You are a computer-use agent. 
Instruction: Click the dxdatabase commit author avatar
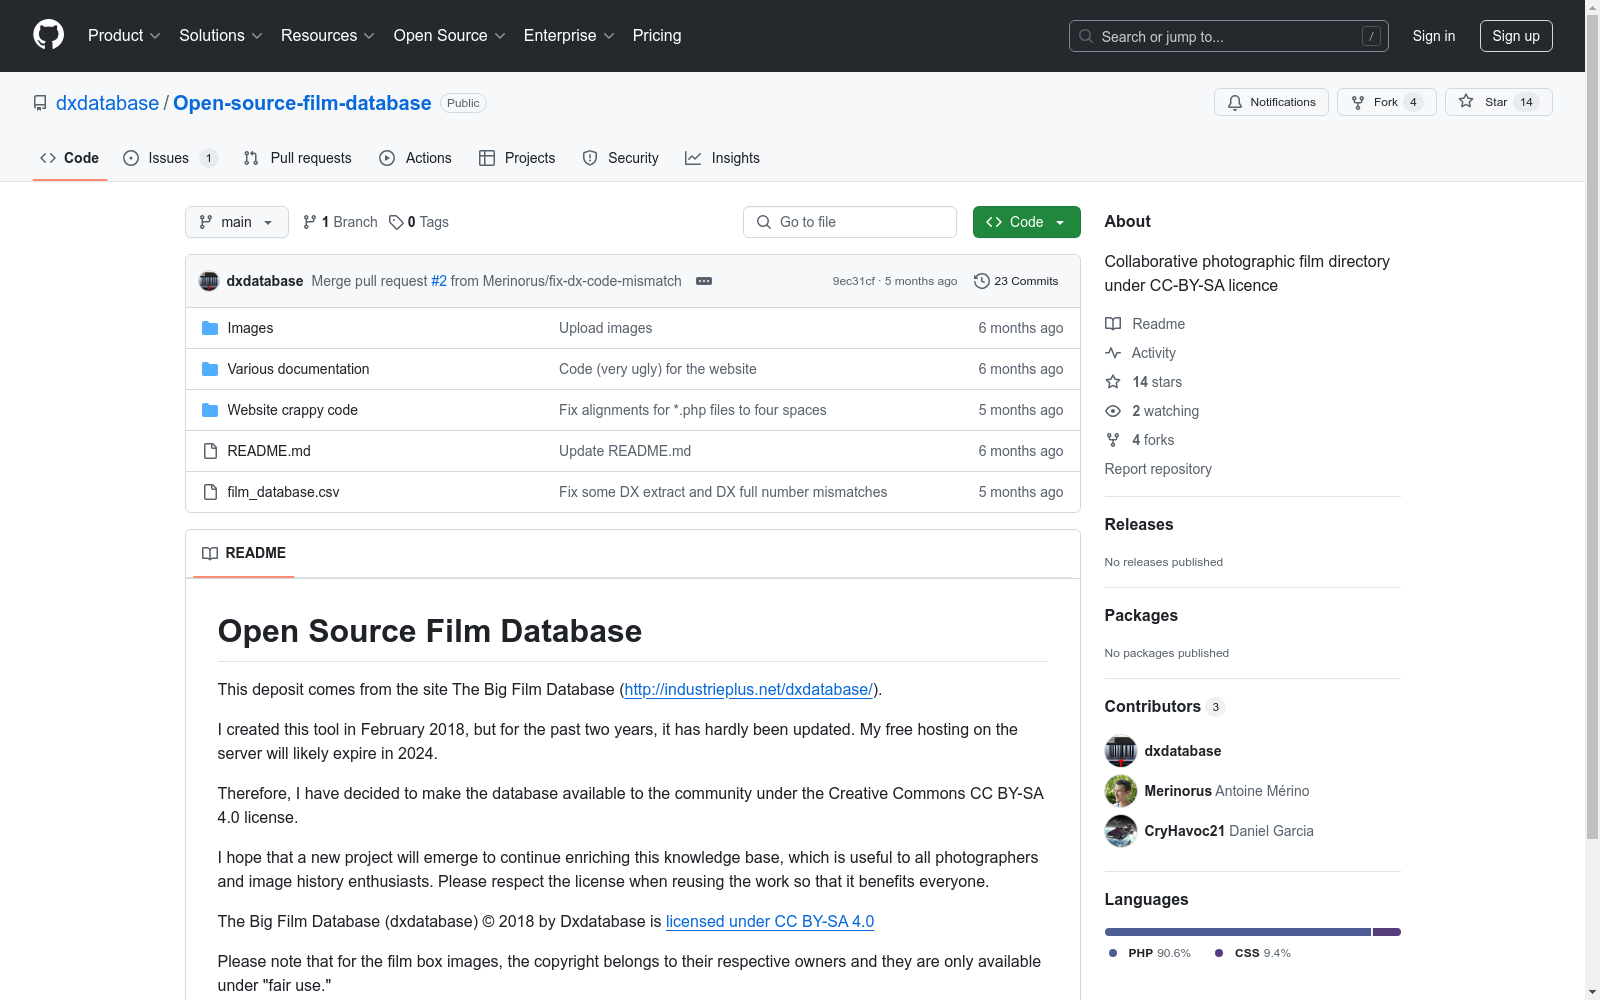(209, 281)
